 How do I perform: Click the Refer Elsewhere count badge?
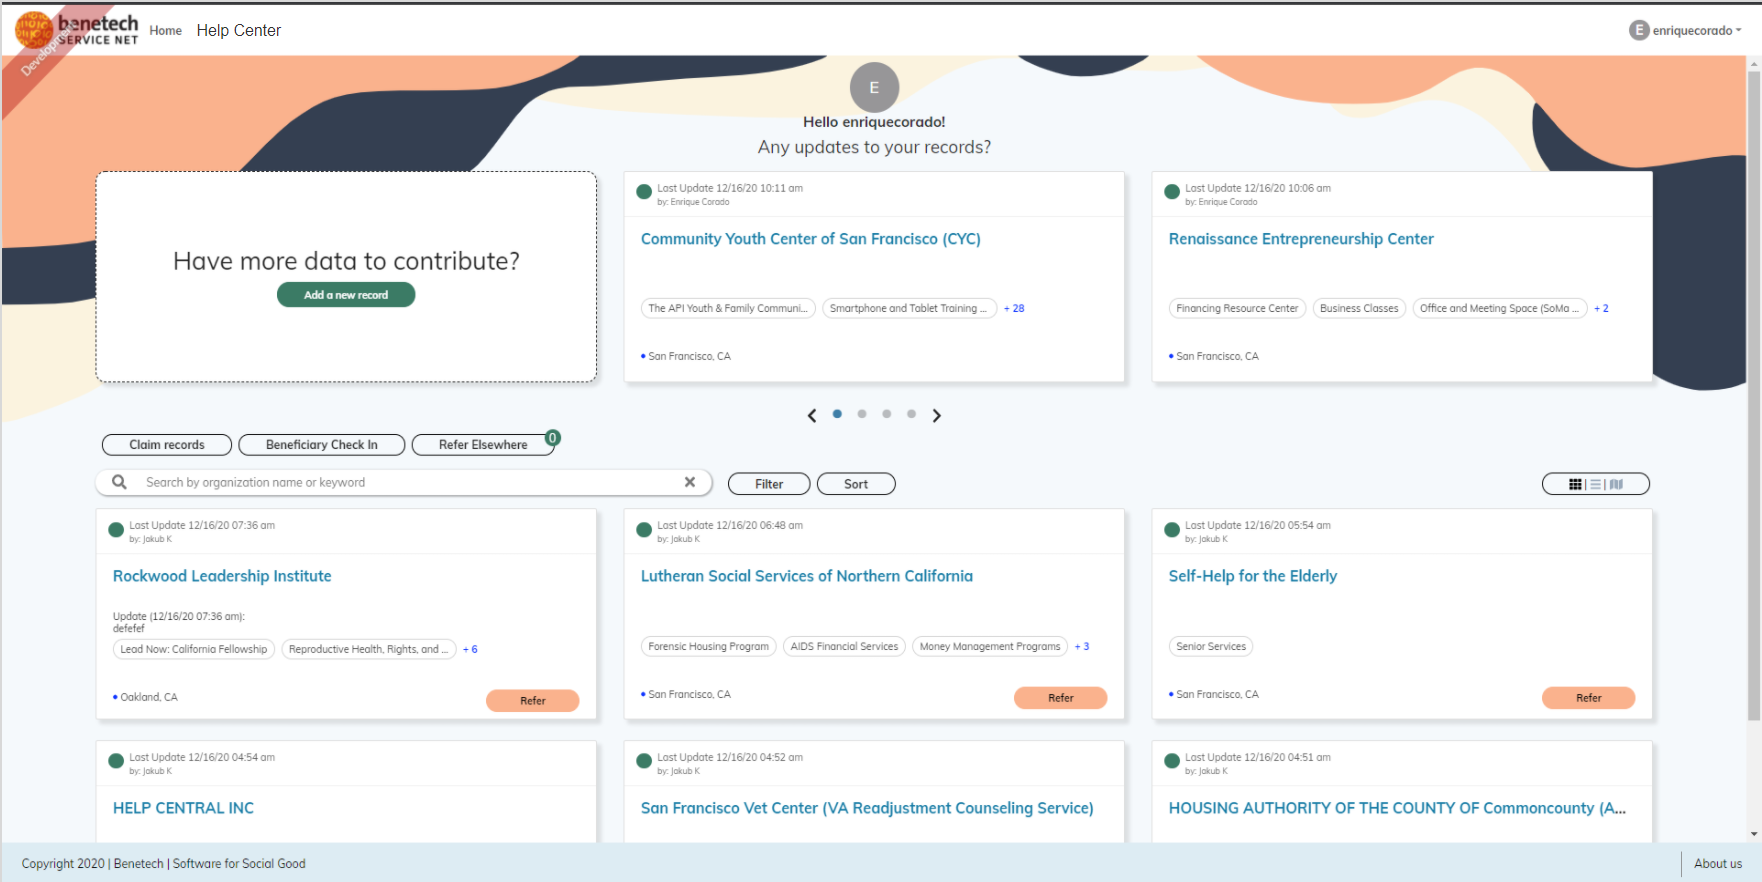(x=553, y=438)
